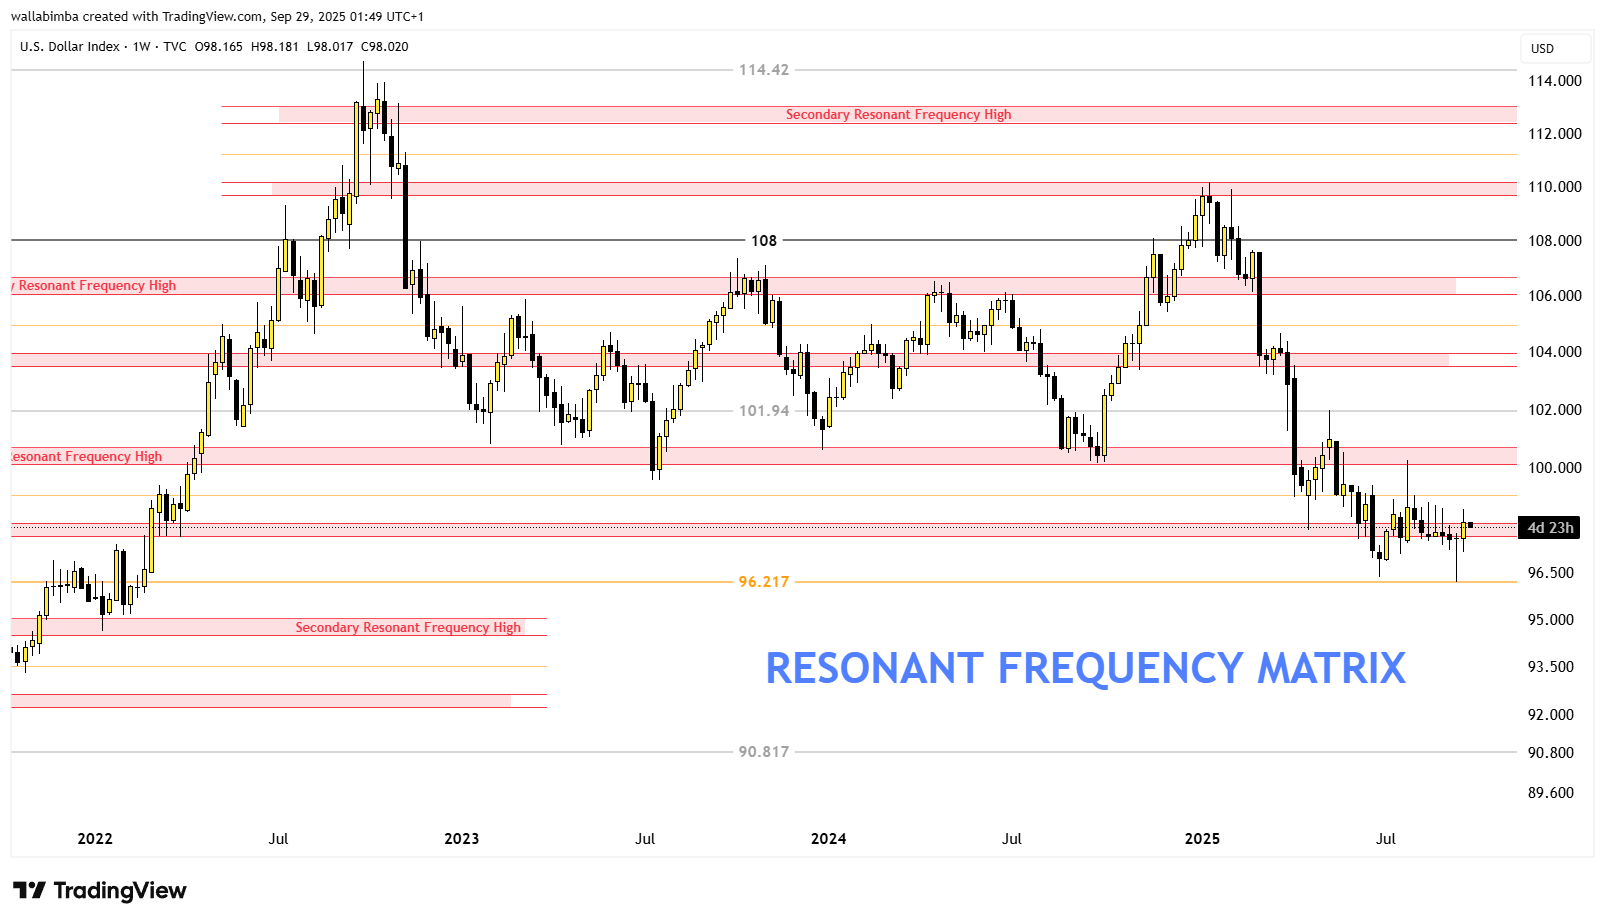Select the blue RESONANT FREQUENCY MATRIX text
Image resolution: width=1605 pixels, height=923 pixels.
(1085, 668)
